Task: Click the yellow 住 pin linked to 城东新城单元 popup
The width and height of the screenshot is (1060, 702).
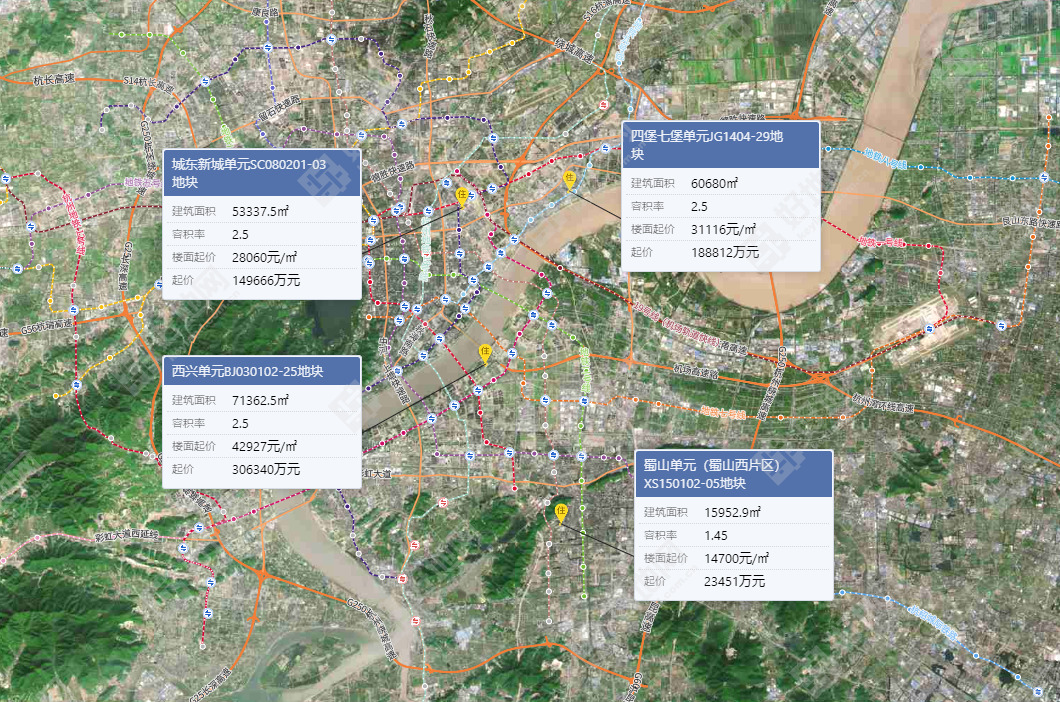Action: [x=462, y=194]
